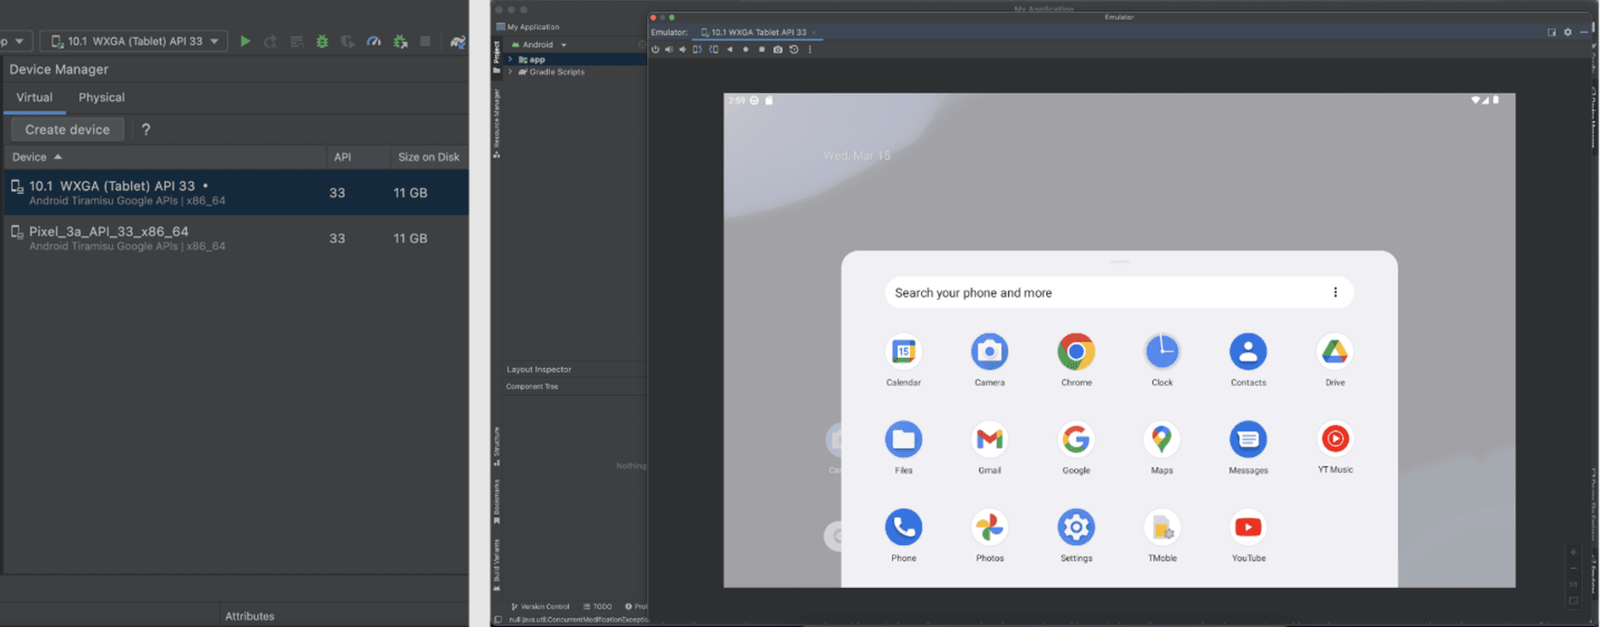Click the emulator Overview square icon

pyautogui.click(x=762, y=49)
